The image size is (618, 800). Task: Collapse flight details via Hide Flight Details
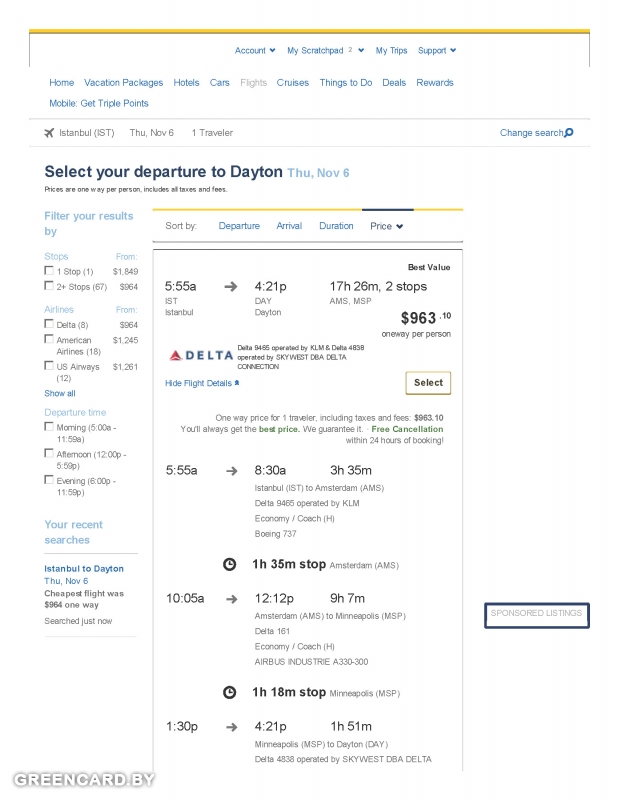202,383
